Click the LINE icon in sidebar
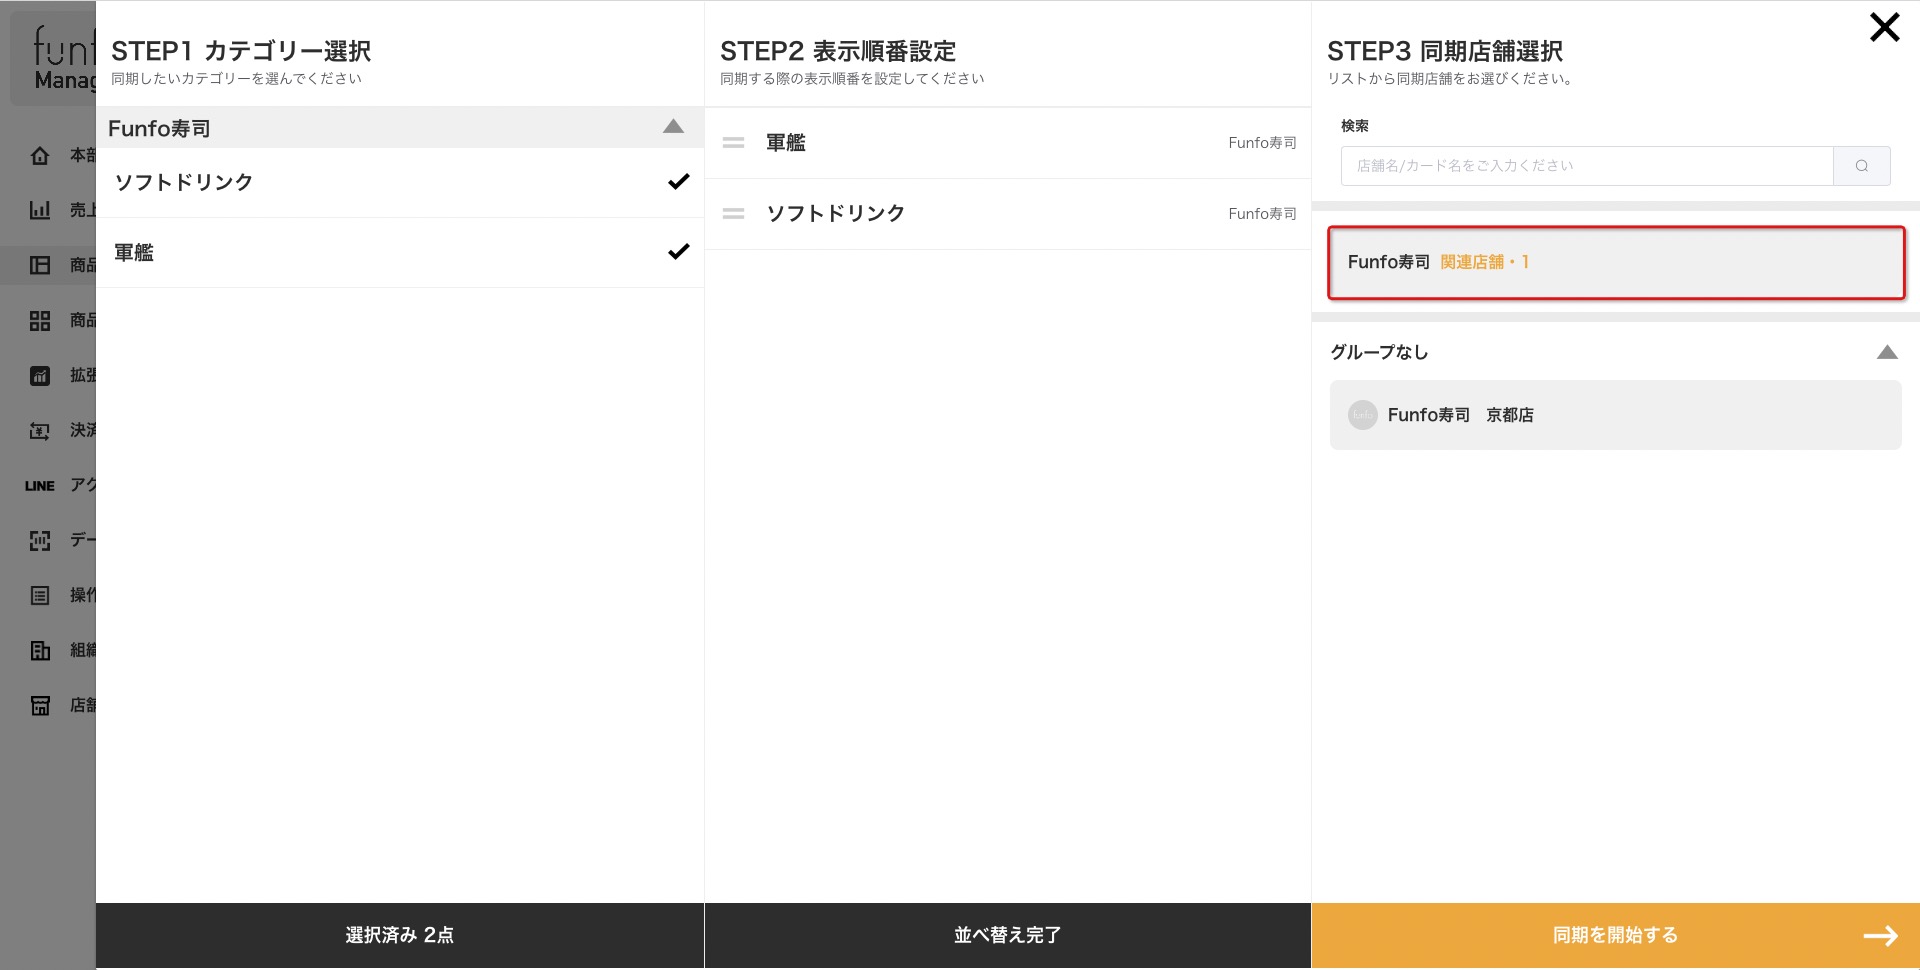 (40, 486)
